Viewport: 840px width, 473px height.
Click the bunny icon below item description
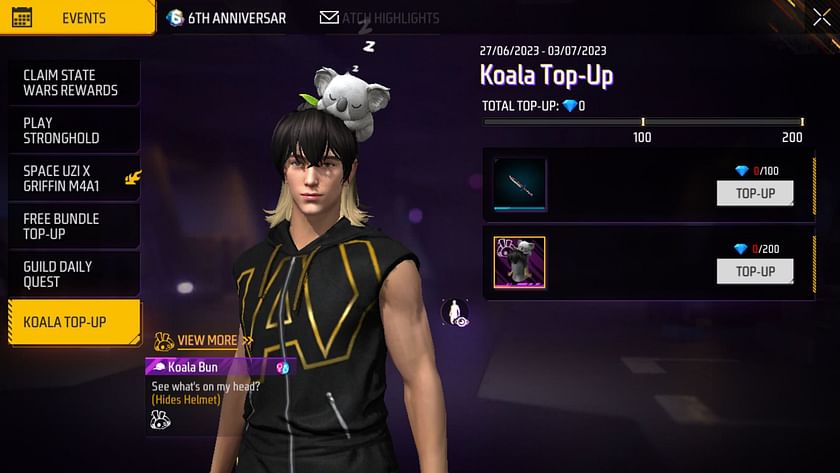(x=160, y=420)
